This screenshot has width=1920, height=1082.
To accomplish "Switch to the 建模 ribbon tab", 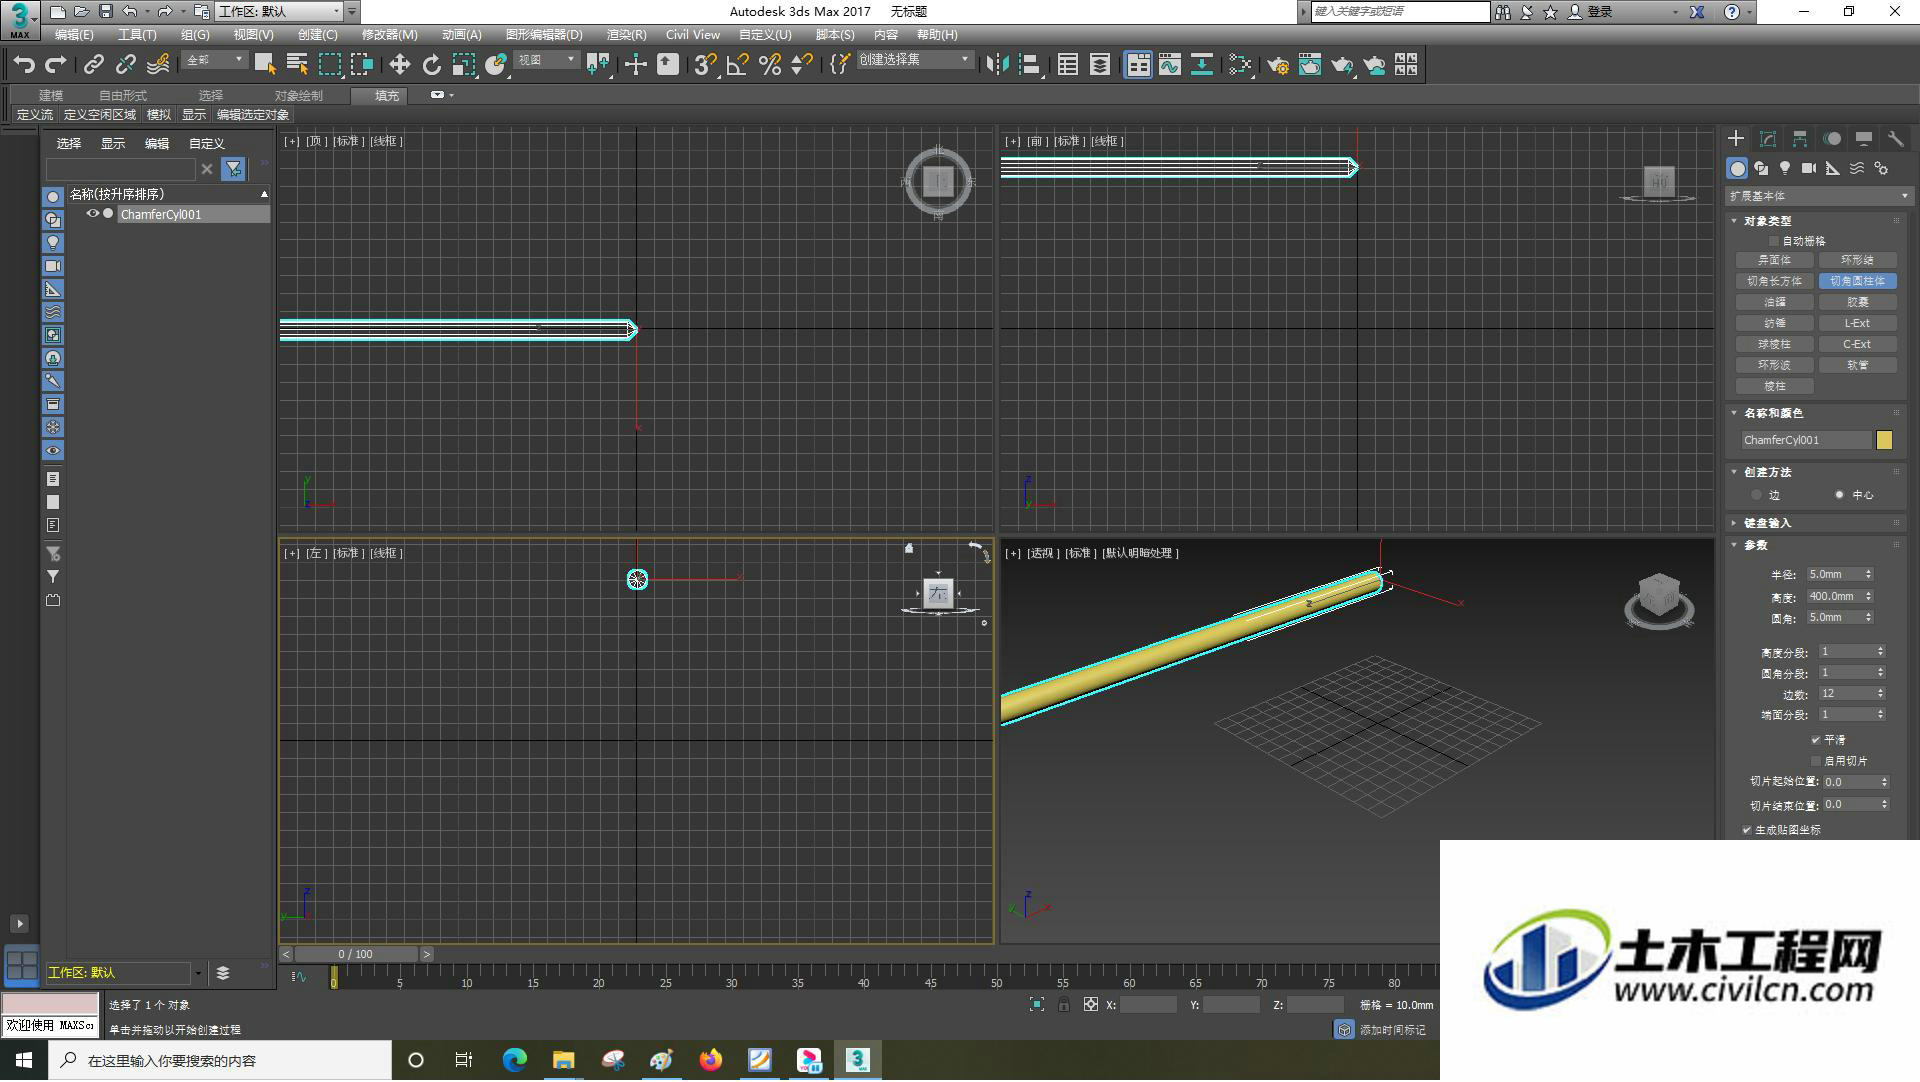I will (51, 96).
